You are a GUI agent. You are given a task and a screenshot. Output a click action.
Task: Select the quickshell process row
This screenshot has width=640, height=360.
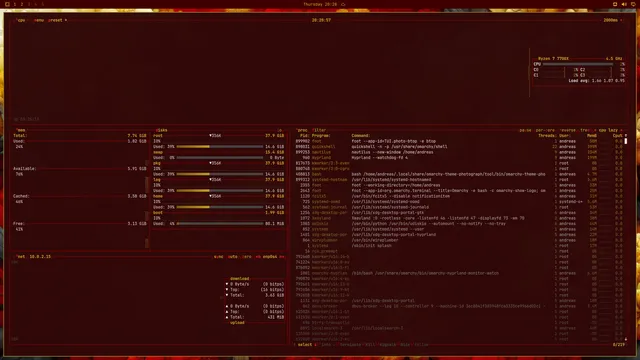click(x=459, y=147)
